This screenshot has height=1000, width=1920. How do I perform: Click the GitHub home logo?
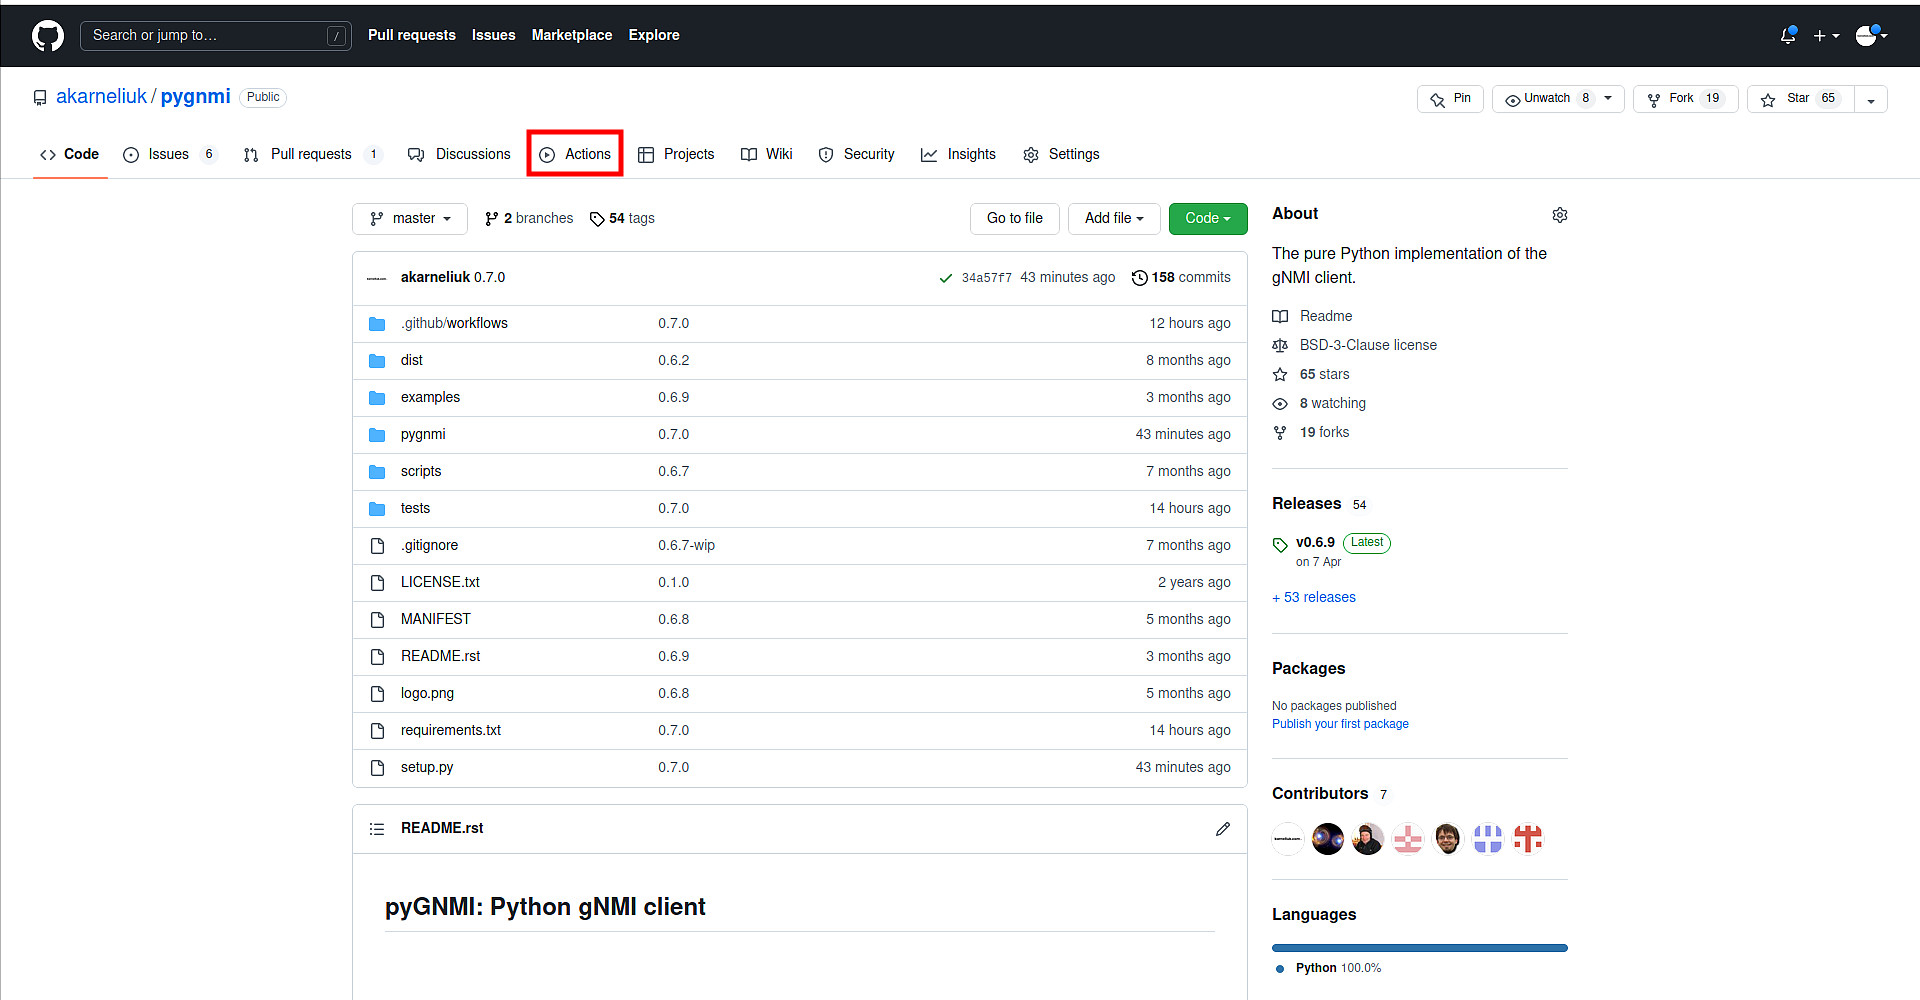click(46, 35)
